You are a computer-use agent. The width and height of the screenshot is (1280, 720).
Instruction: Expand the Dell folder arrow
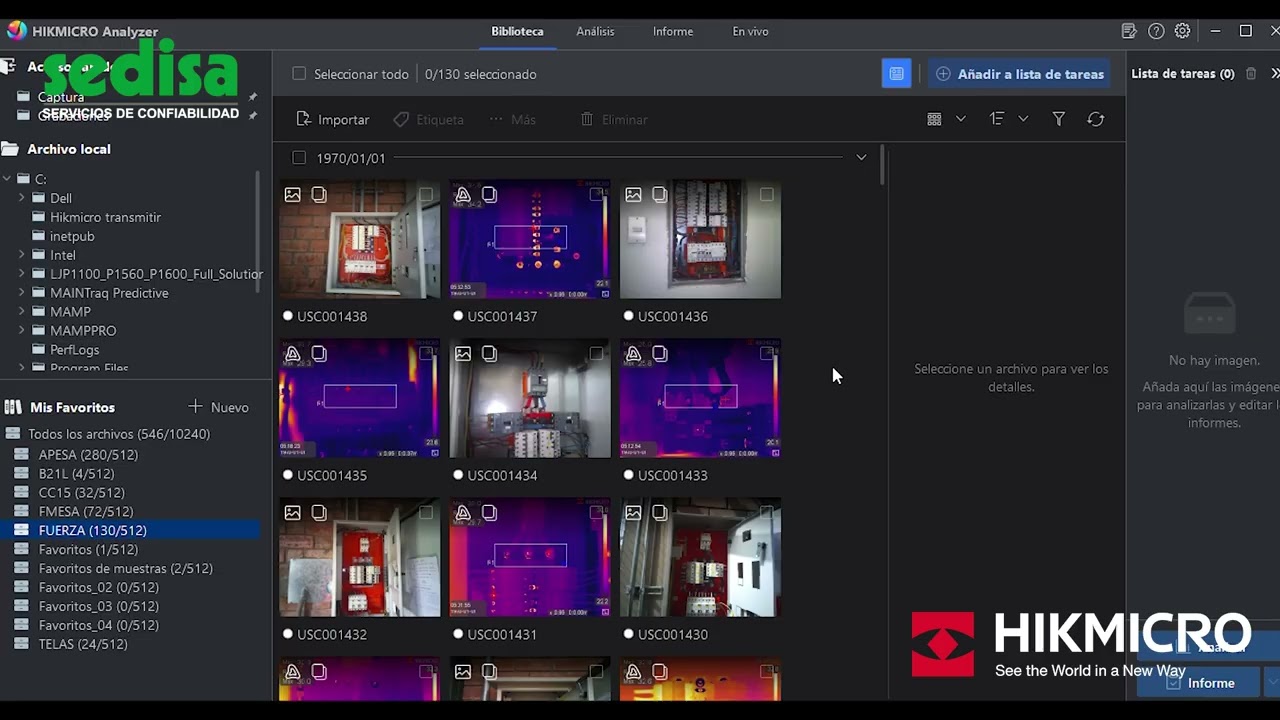[x=22, y=198]
